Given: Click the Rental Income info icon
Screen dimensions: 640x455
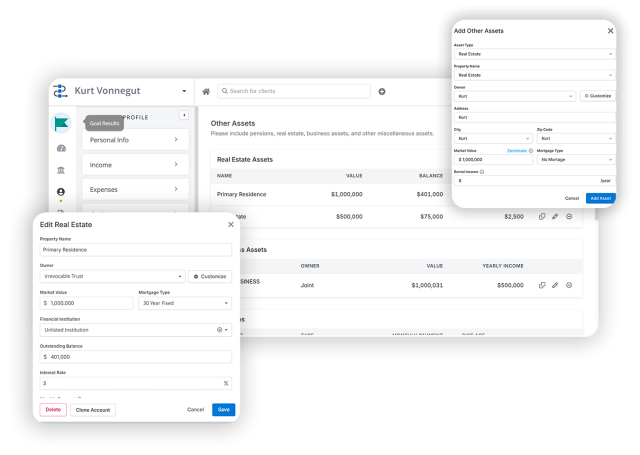Looking at the screenshot, I should click(482, 172).
